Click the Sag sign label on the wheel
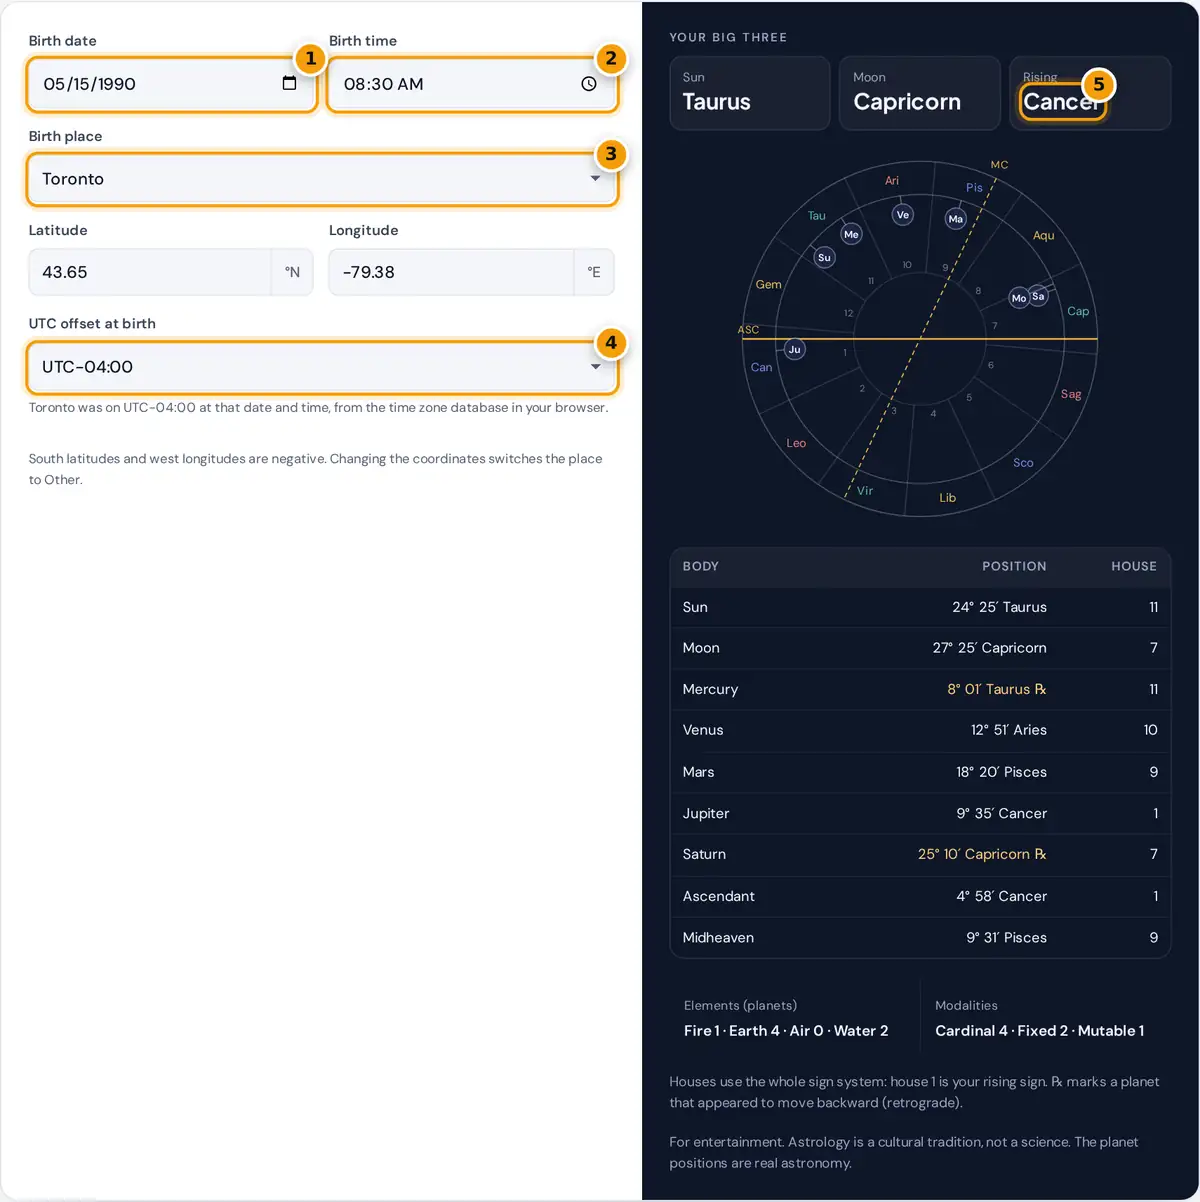This screenshot has width=1200, height=1202. pyautogui.click(x=1071, y=394)
